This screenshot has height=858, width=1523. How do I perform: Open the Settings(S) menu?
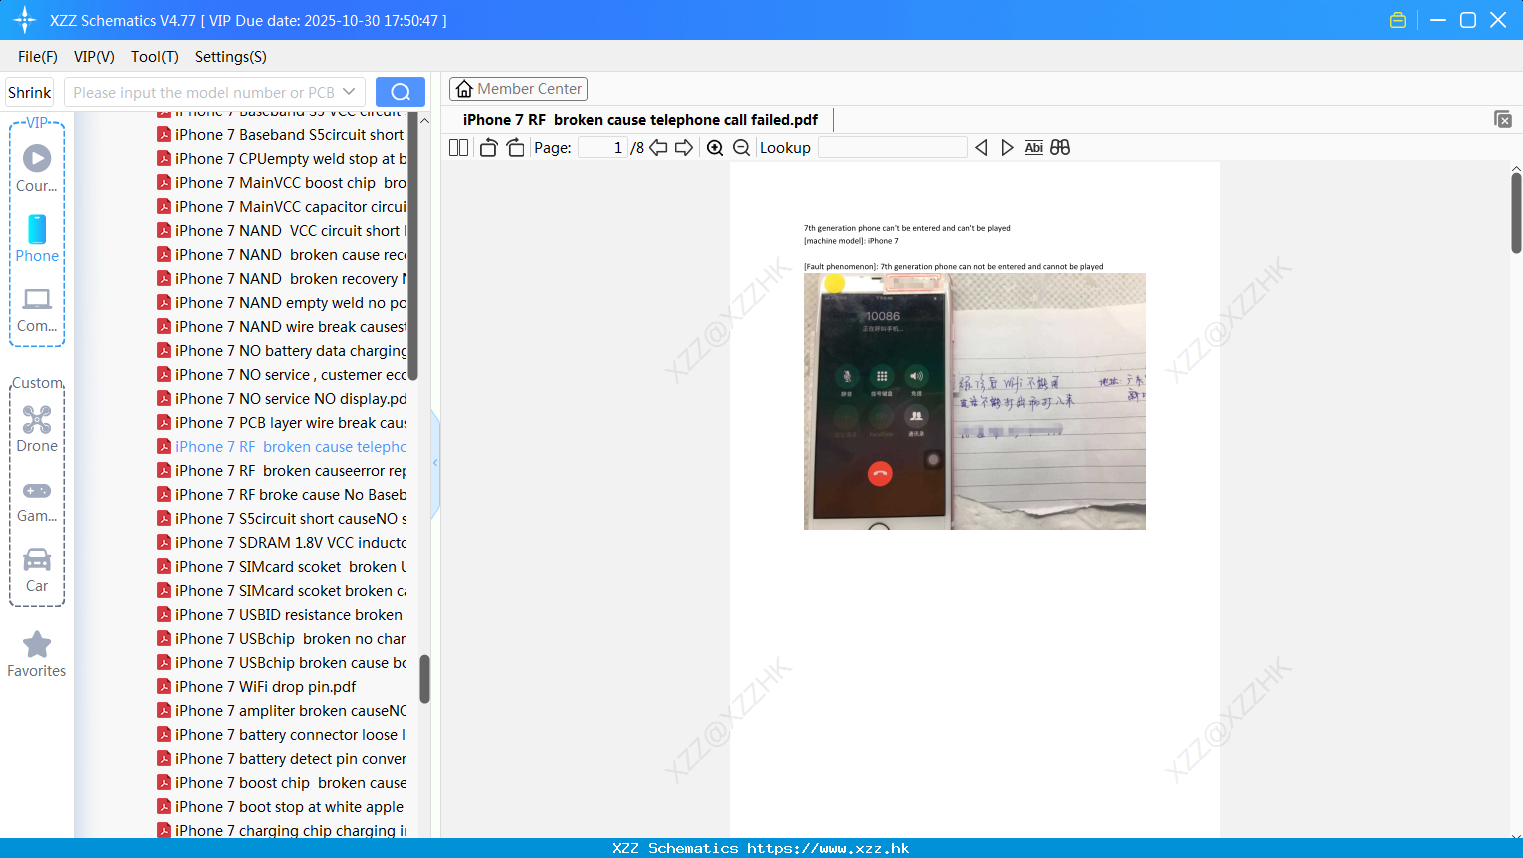click(231, 57)
